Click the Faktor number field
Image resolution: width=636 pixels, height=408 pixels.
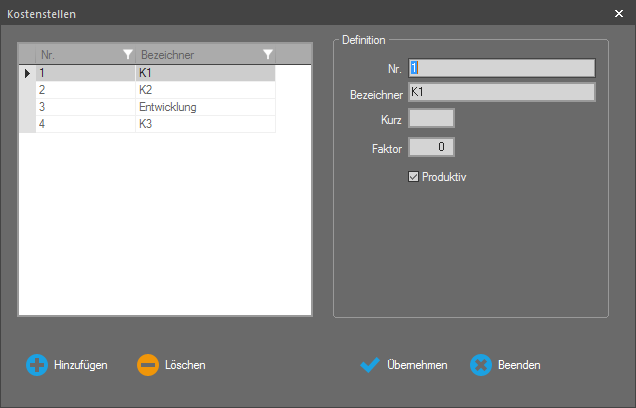[x=432, y=148]
